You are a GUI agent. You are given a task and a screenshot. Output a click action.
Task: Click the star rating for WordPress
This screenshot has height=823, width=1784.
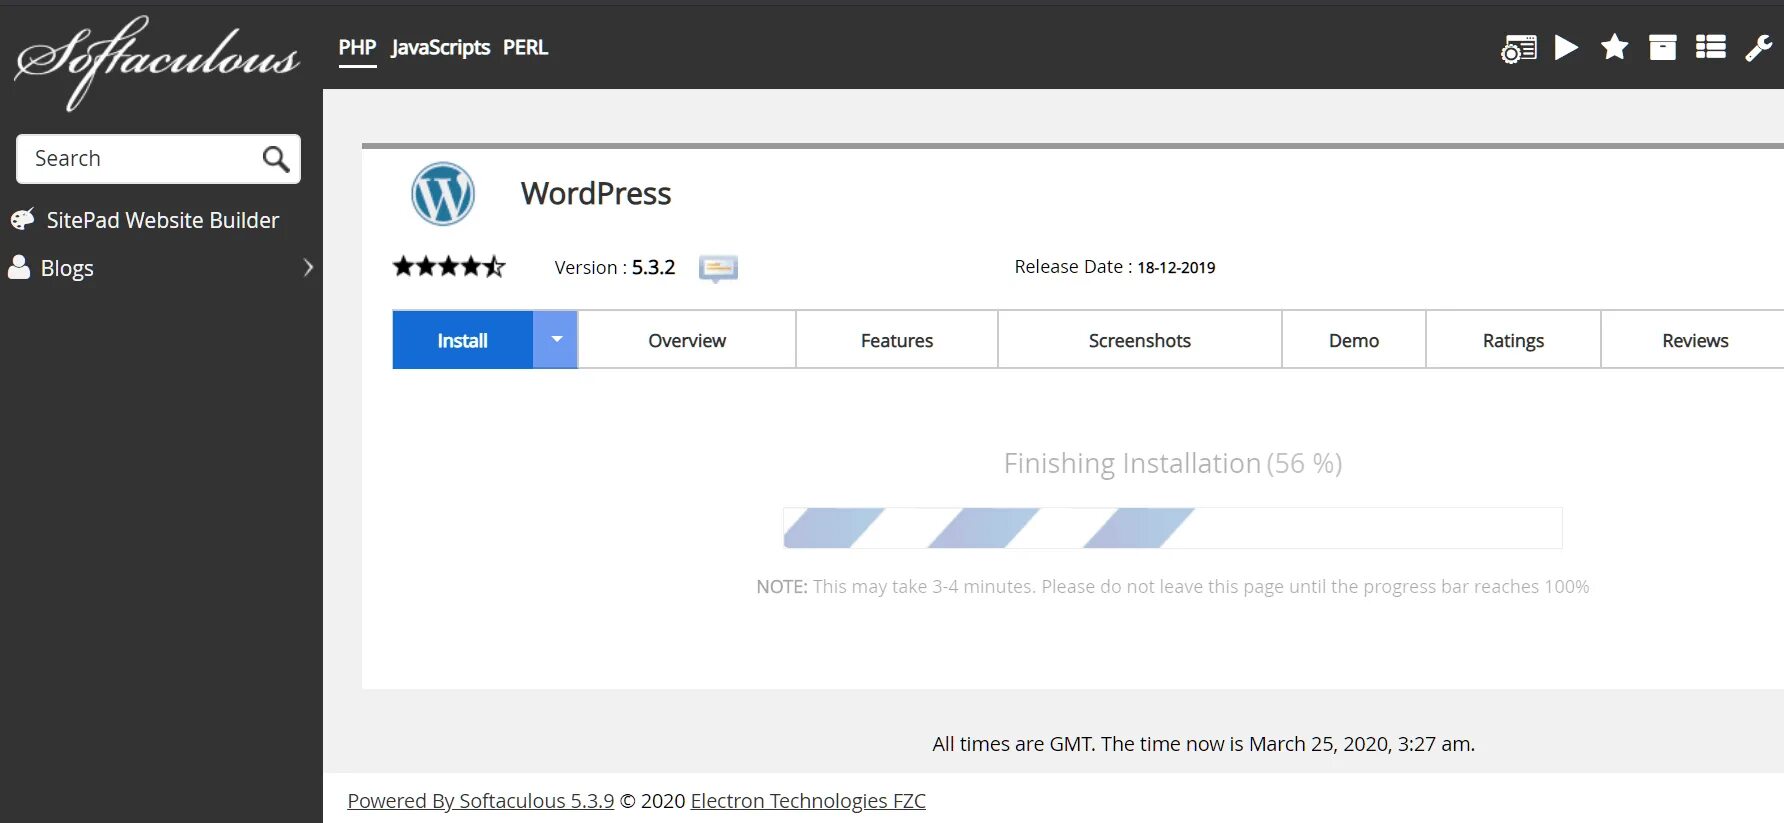(x=449, y=266)
